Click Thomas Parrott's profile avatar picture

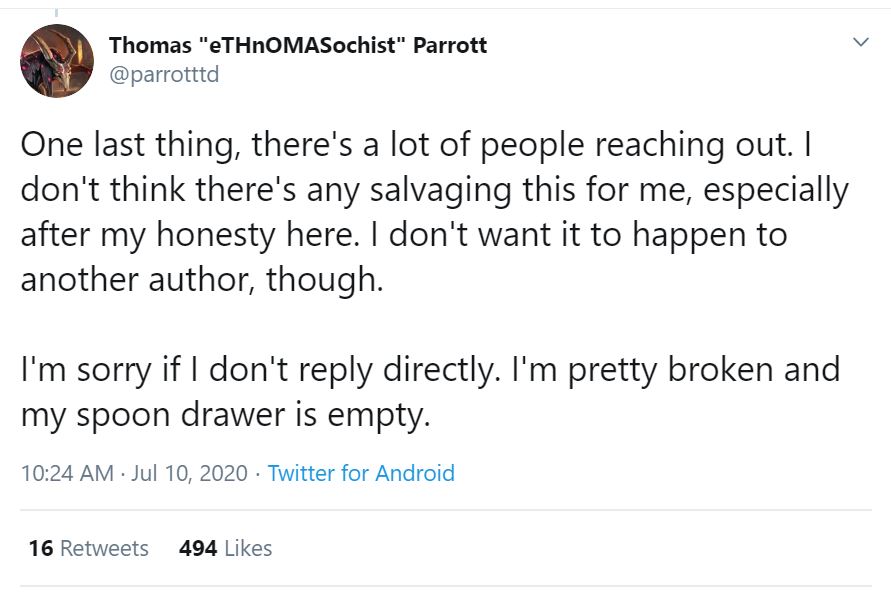59,60
